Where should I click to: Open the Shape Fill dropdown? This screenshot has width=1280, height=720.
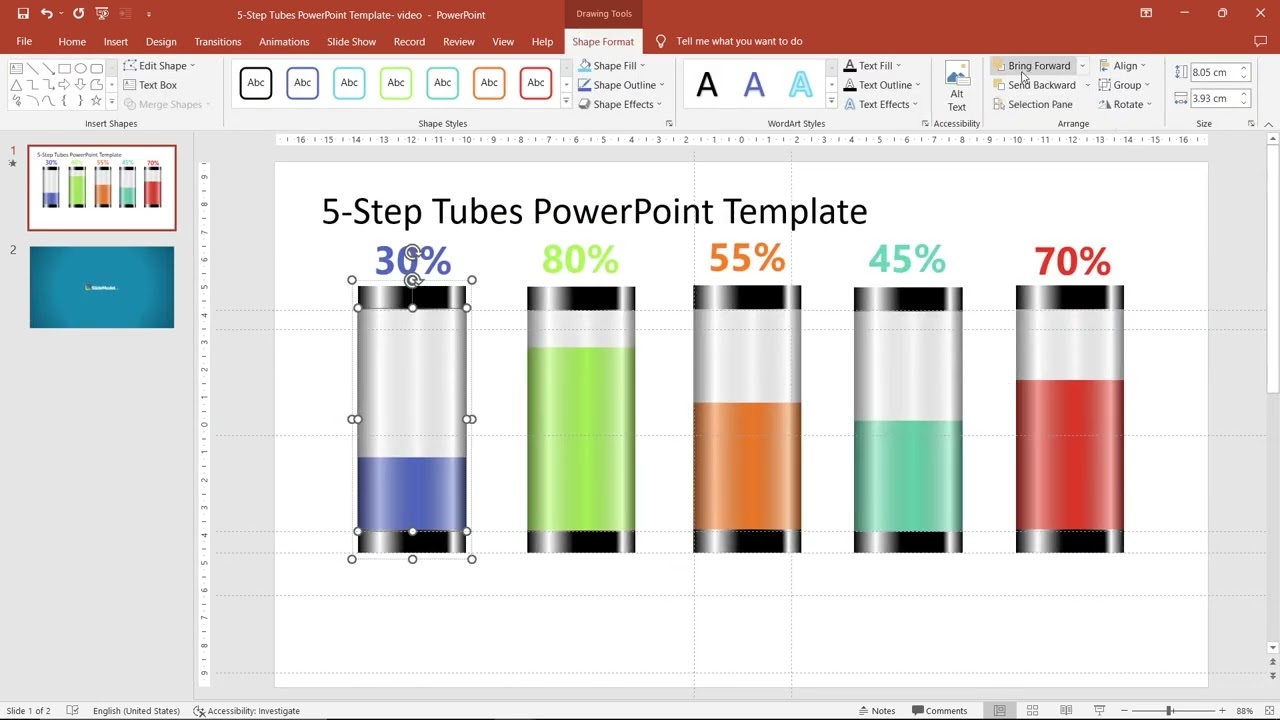[612, 66]
